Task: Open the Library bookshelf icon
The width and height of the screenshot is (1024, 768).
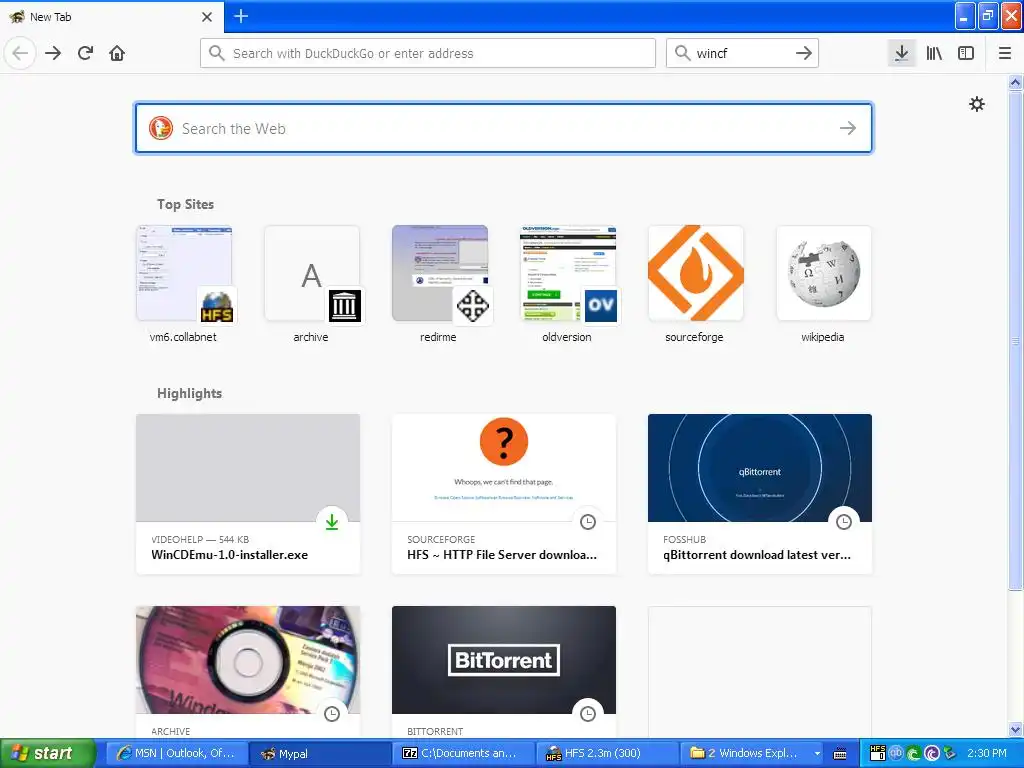Action: point(934,53)
